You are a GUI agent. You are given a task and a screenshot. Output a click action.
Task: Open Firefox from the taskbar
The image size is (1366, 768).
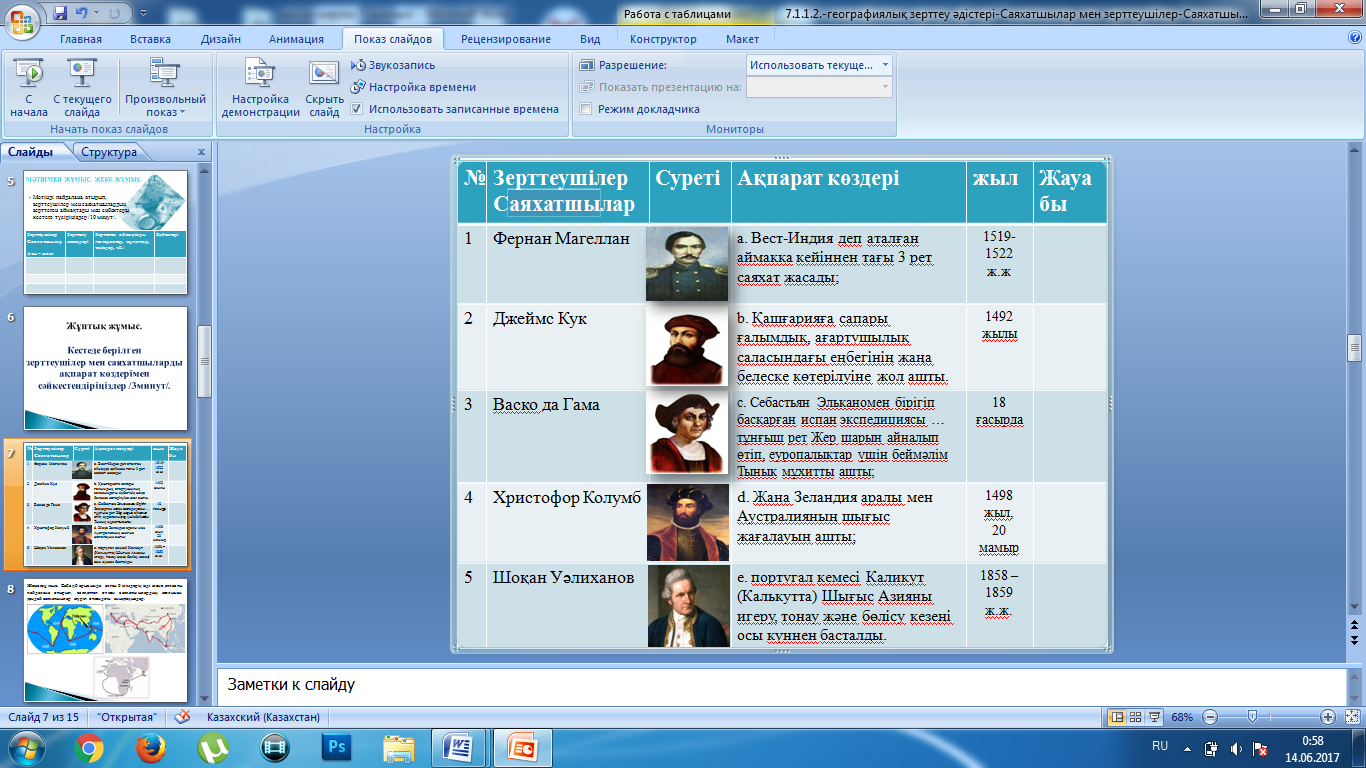tap(151, 747)
